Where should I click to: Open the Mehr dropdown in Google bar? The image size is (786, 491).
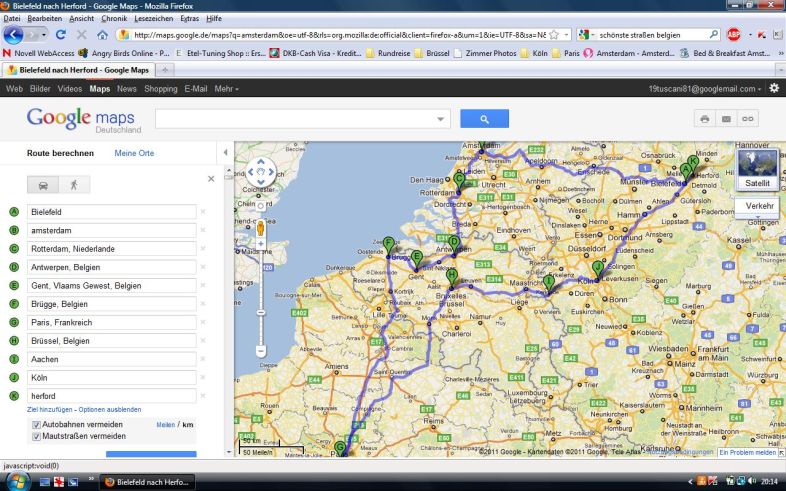pyautogui.click(x=226, y=89)
